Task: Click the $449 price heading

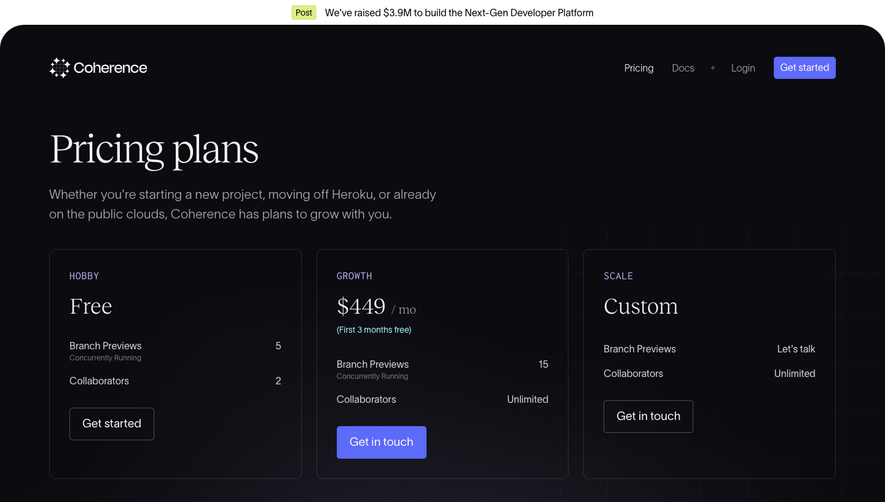Action: 361,307
